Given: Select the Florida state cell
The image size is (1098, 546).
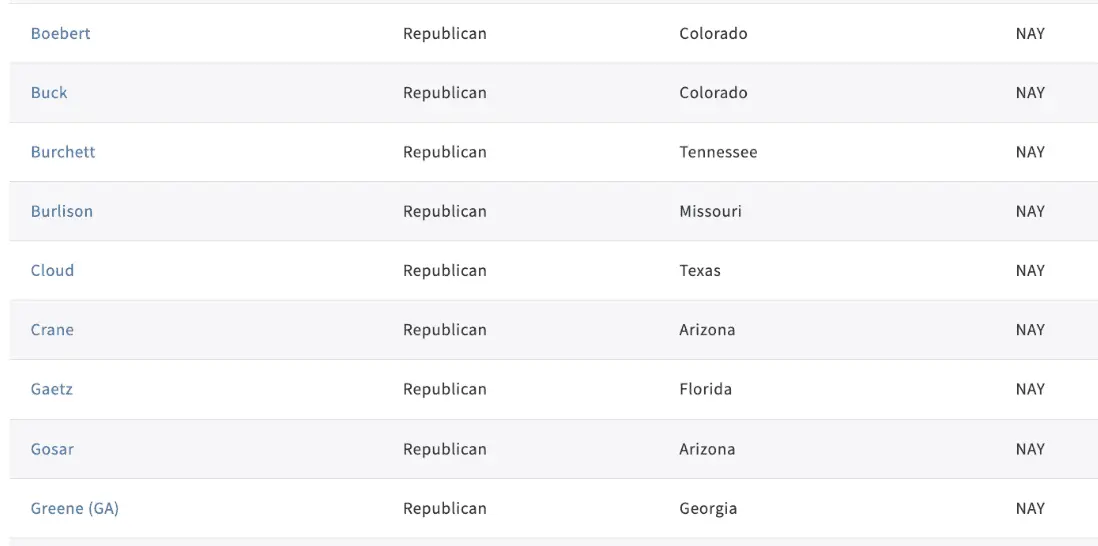Looking at the screenshot, I should 705,389.
